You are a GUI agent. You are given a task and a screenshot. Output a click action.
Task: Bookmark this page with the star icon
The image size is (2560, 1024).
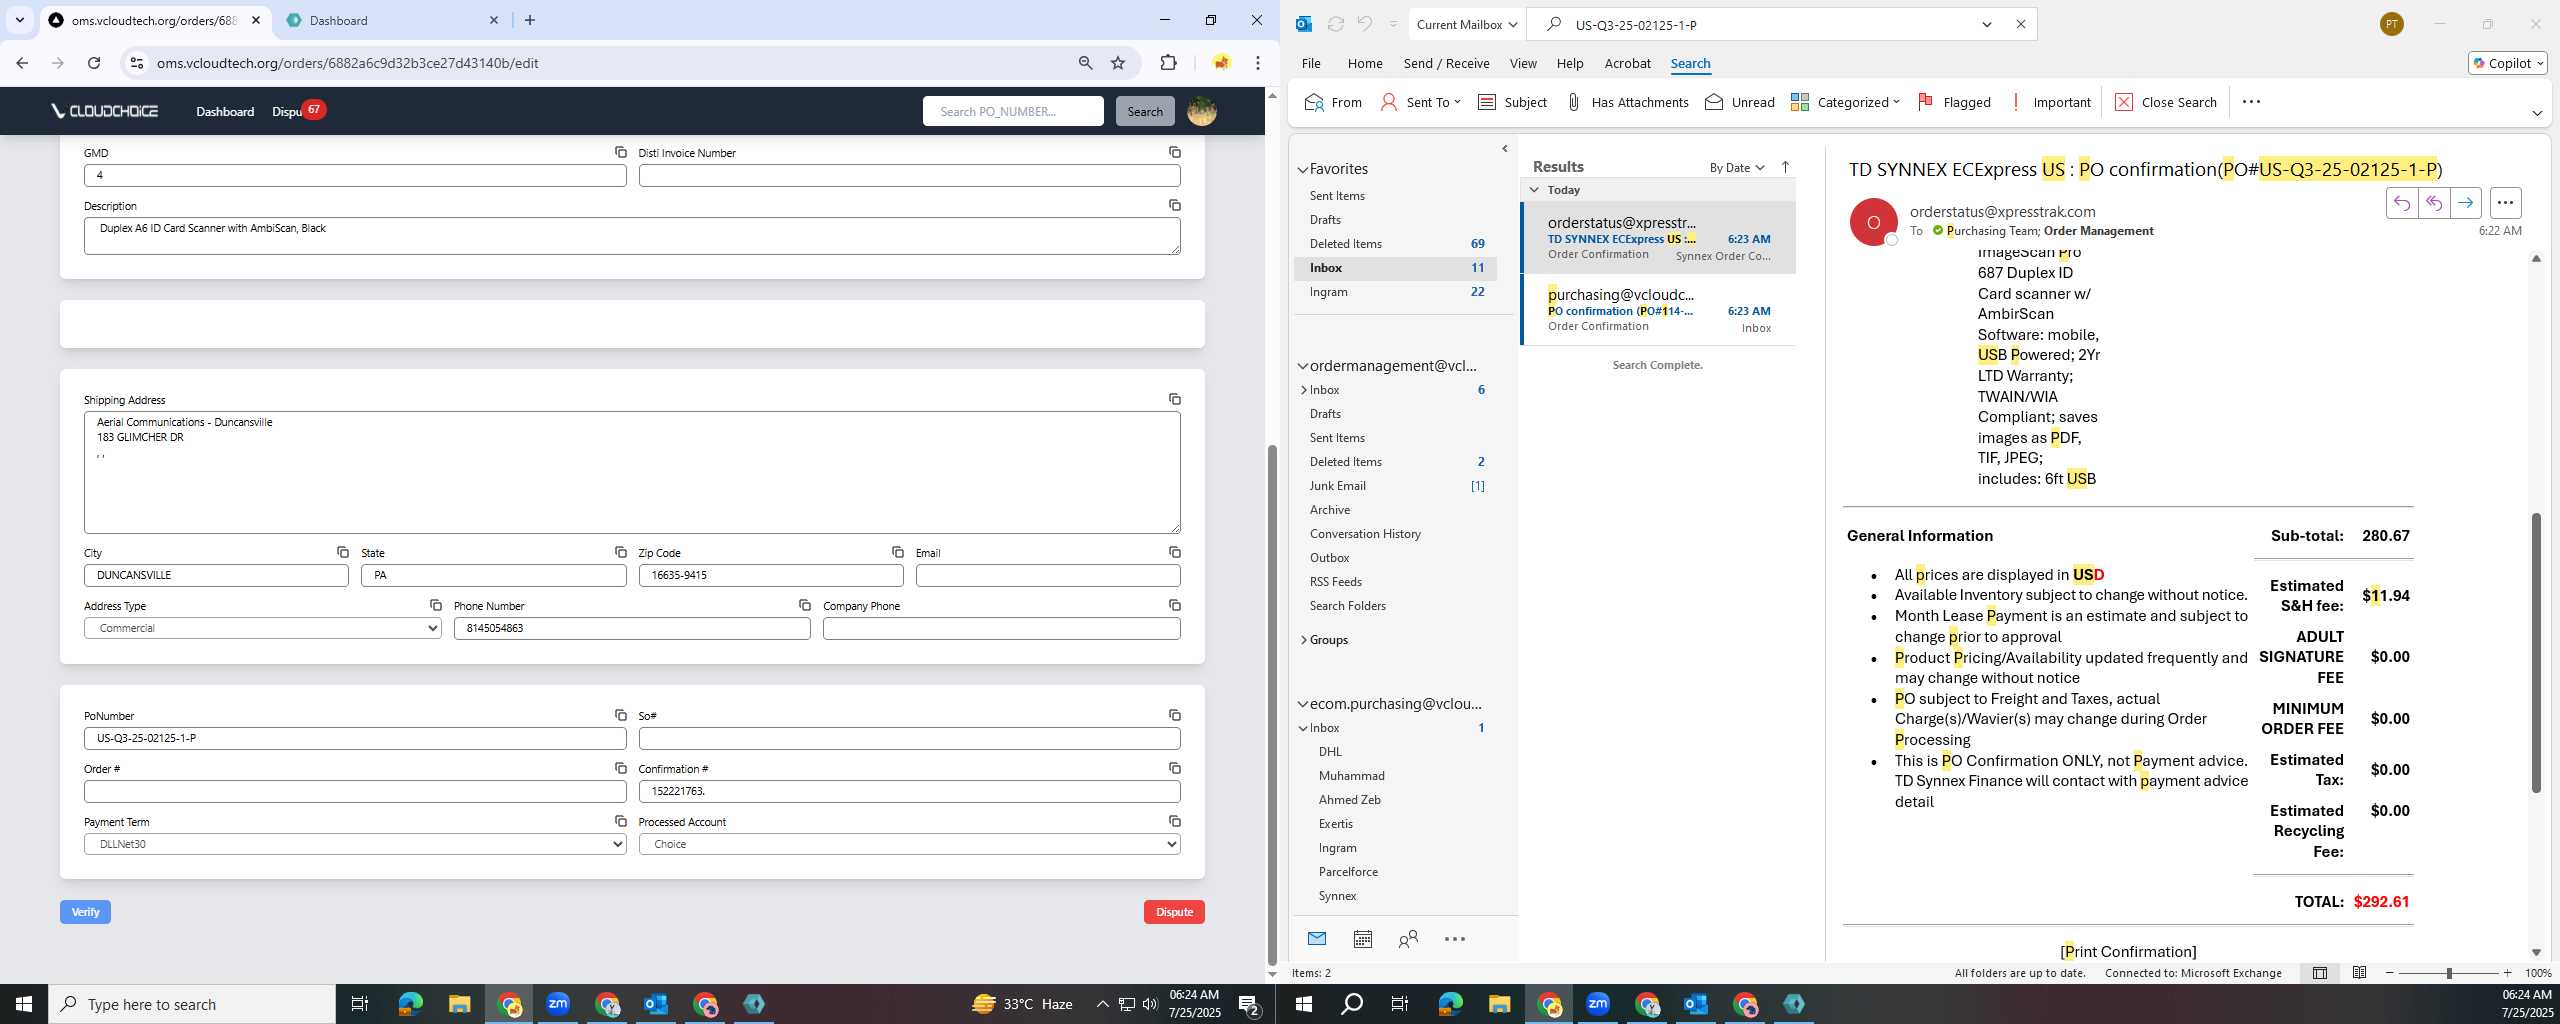[1118, 63]
